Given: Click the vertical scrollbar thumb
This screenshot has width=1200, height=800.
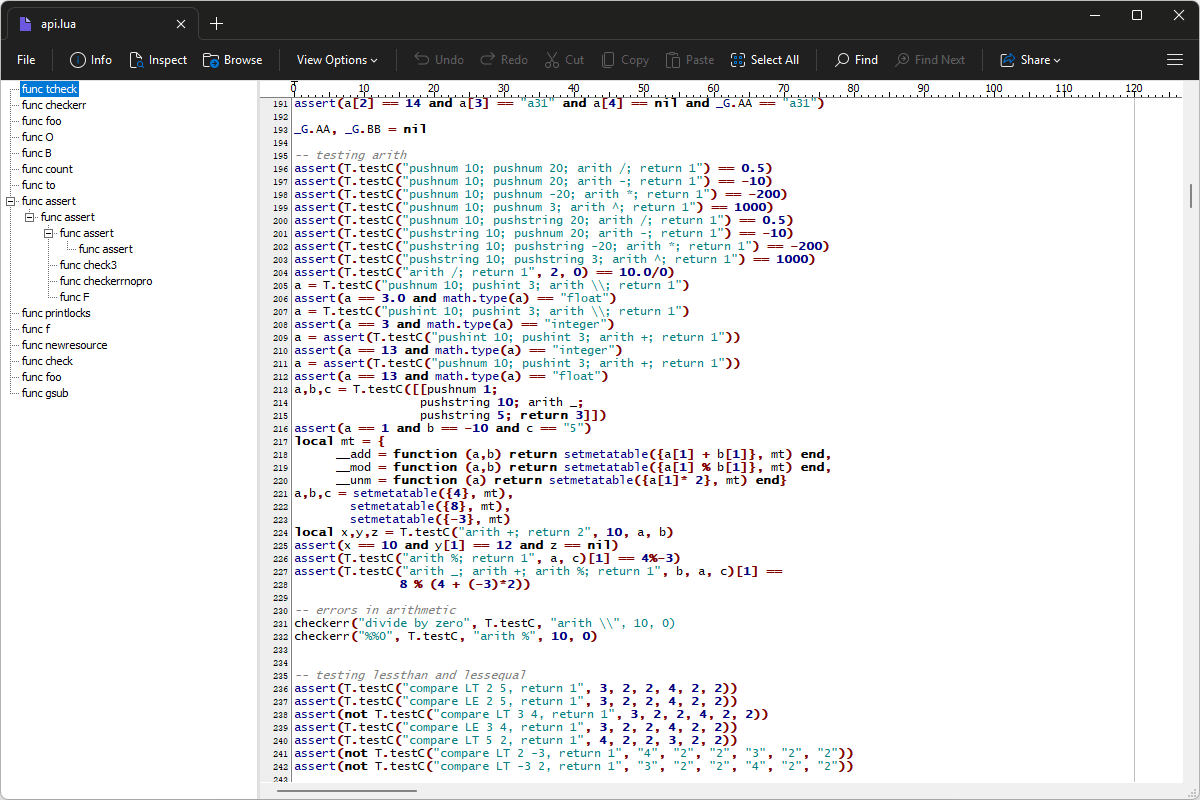Looking at the screenshot, I should (x=1190, y=194).
